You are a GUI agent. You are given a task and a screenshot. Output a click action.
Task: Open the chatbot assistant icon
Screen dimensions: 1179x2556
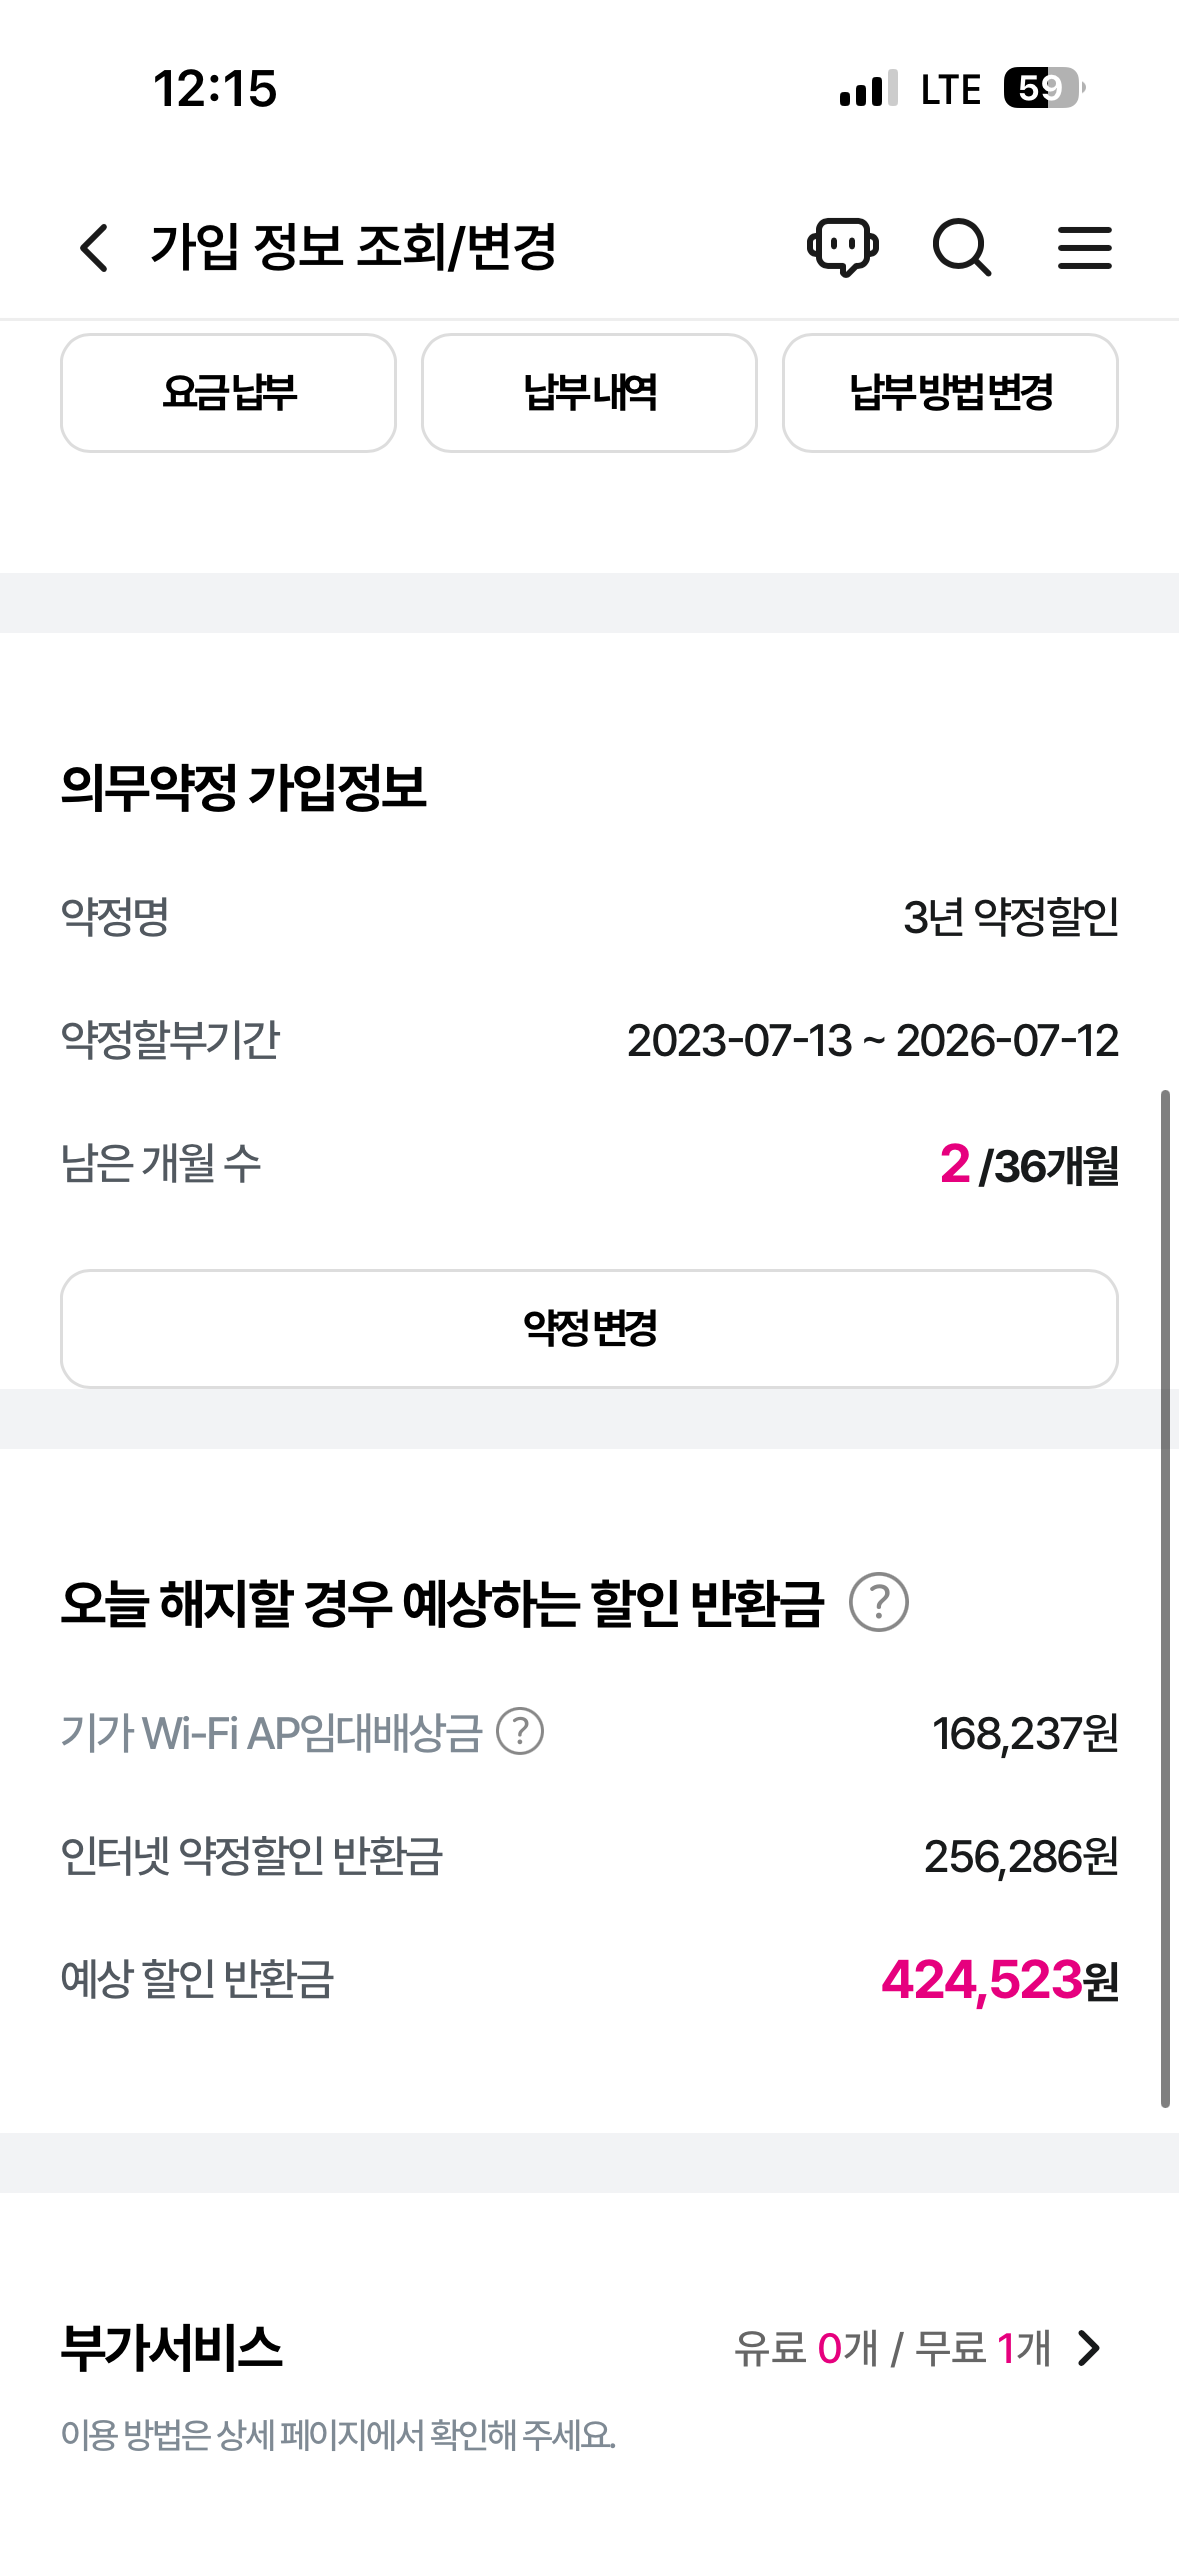tap(842, 247)
